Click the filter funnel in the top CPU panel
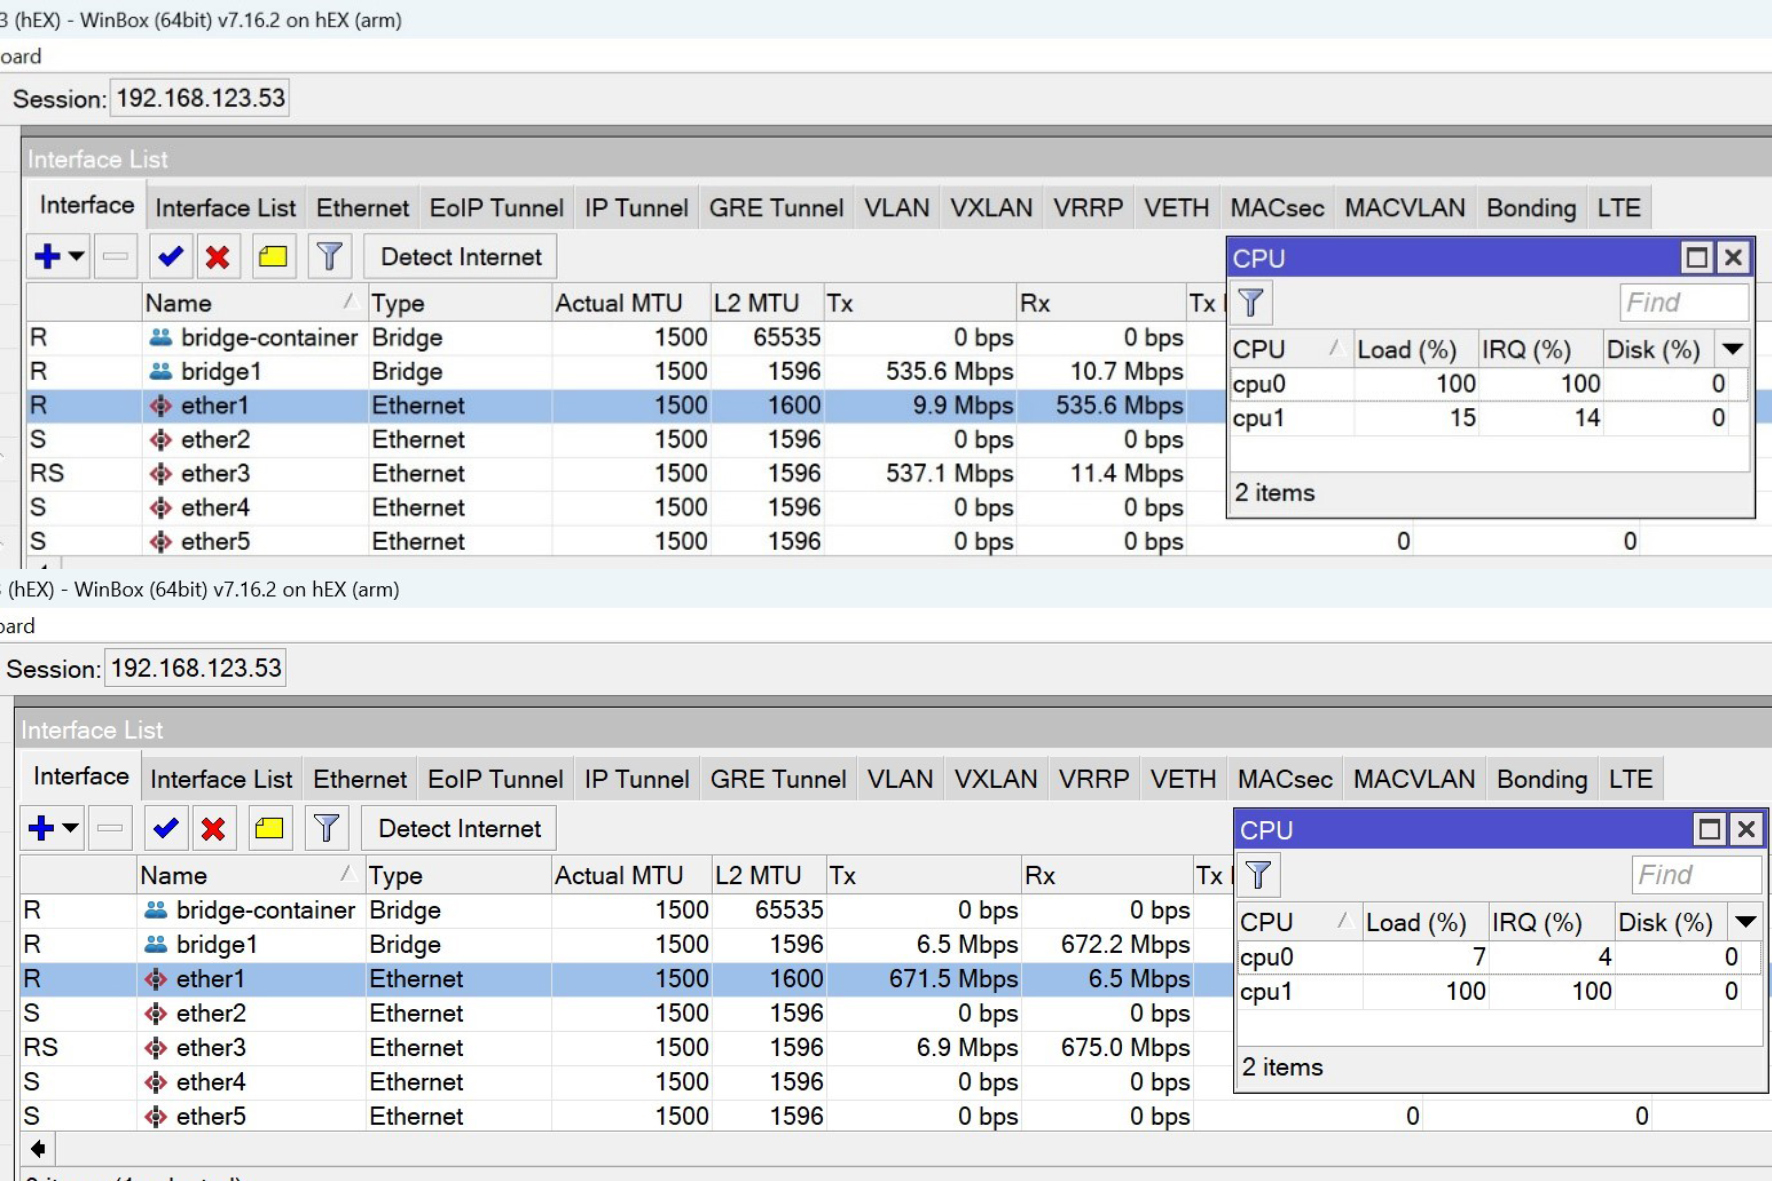 coord(1251,303)
